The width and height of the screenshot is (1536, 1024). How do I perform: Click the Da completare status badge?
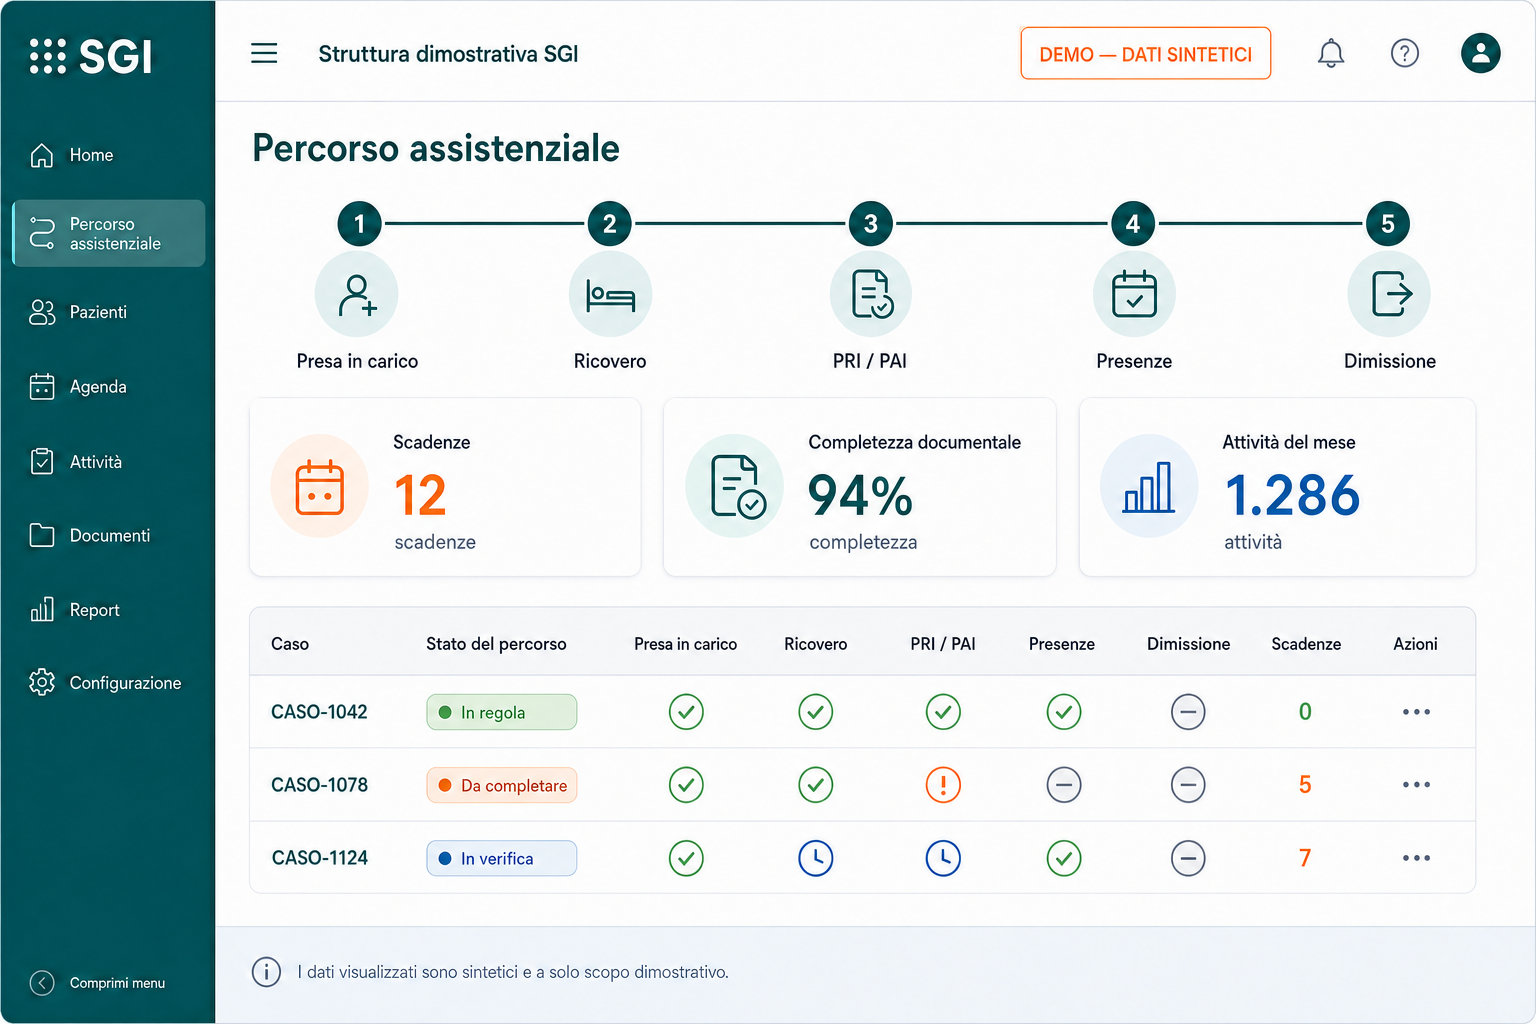pyautogui.click(x=501, y=785)
